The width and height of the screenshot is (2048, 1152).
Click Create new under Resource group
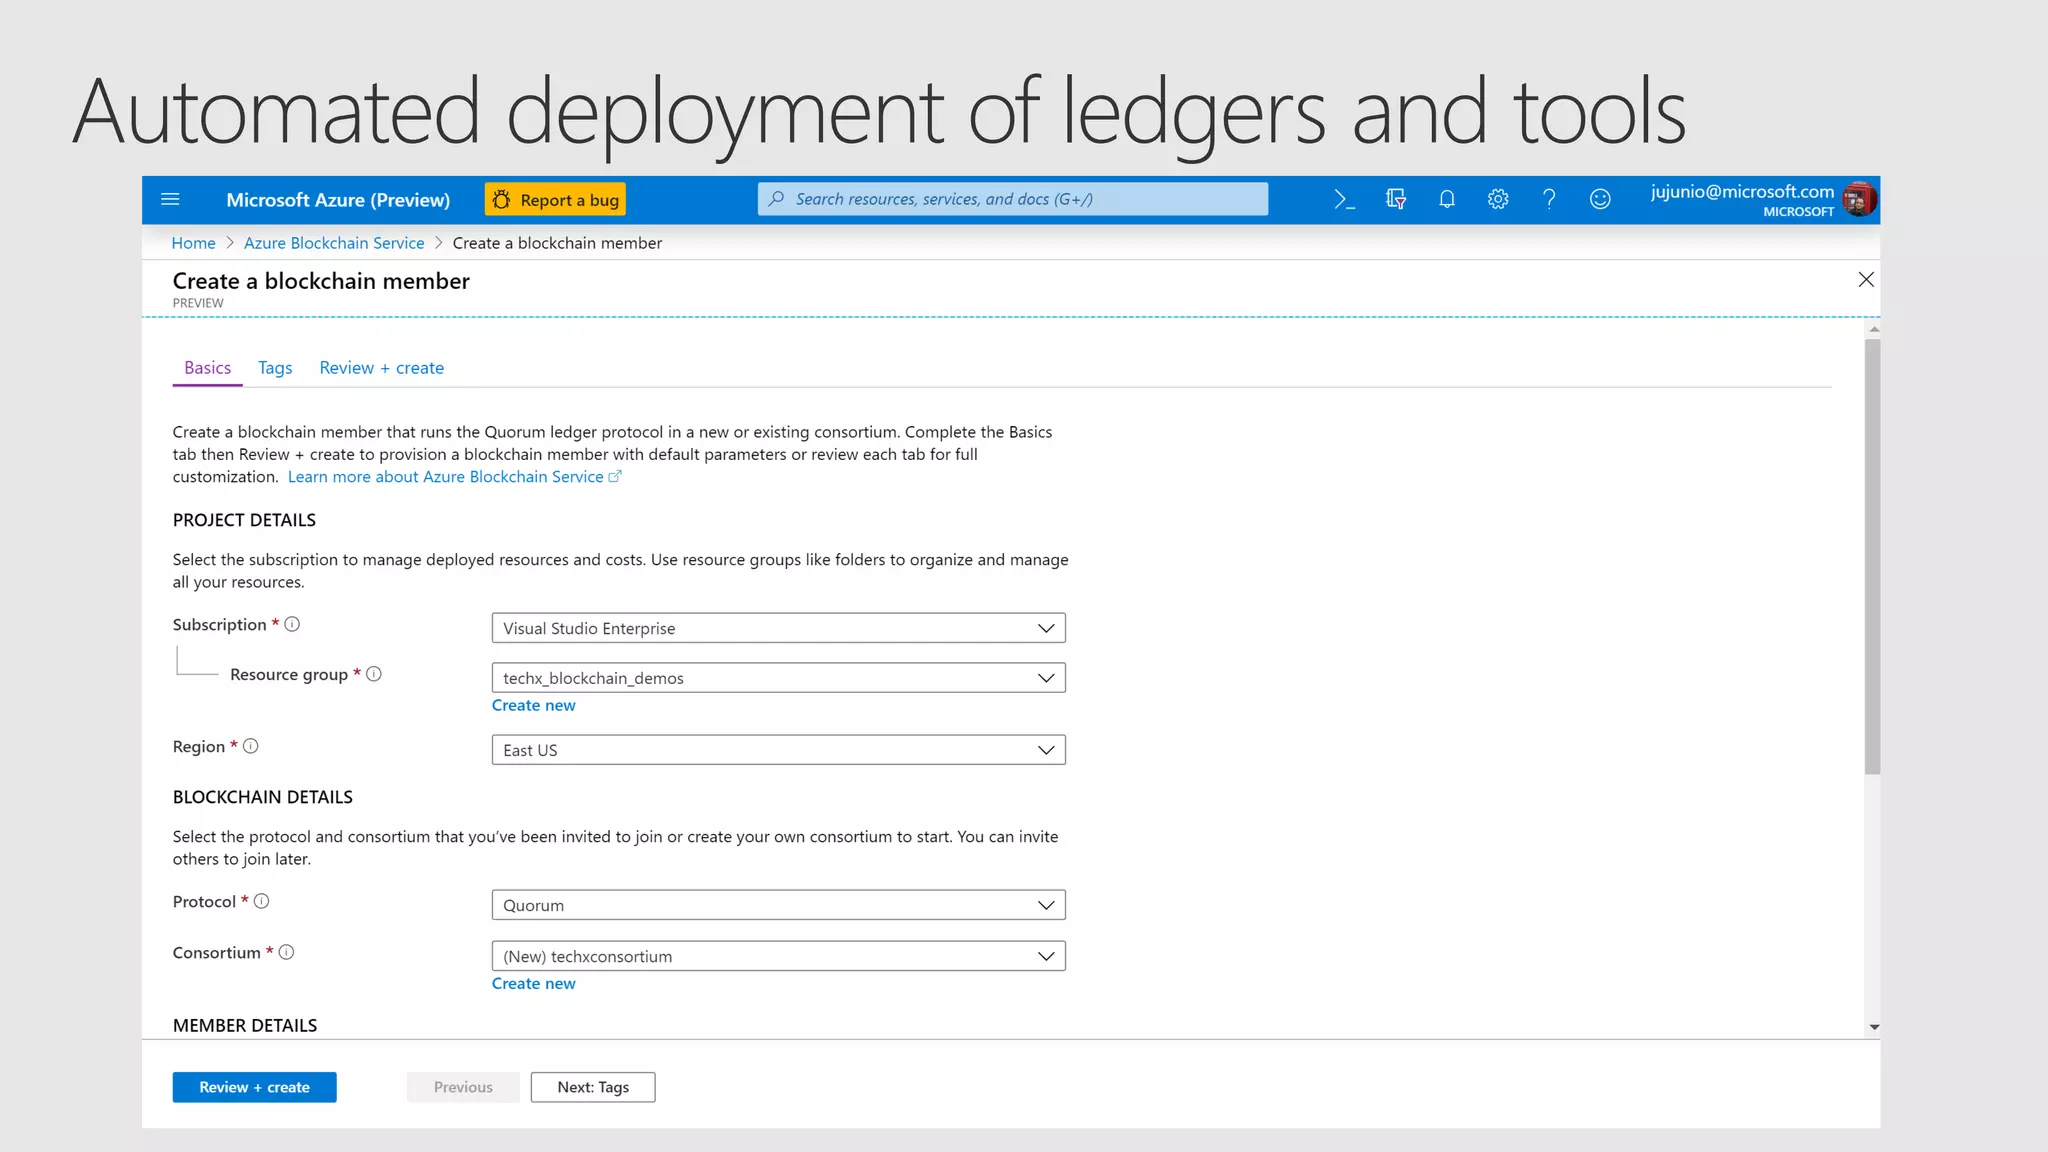pyautogui.click(x=533, y=705)
